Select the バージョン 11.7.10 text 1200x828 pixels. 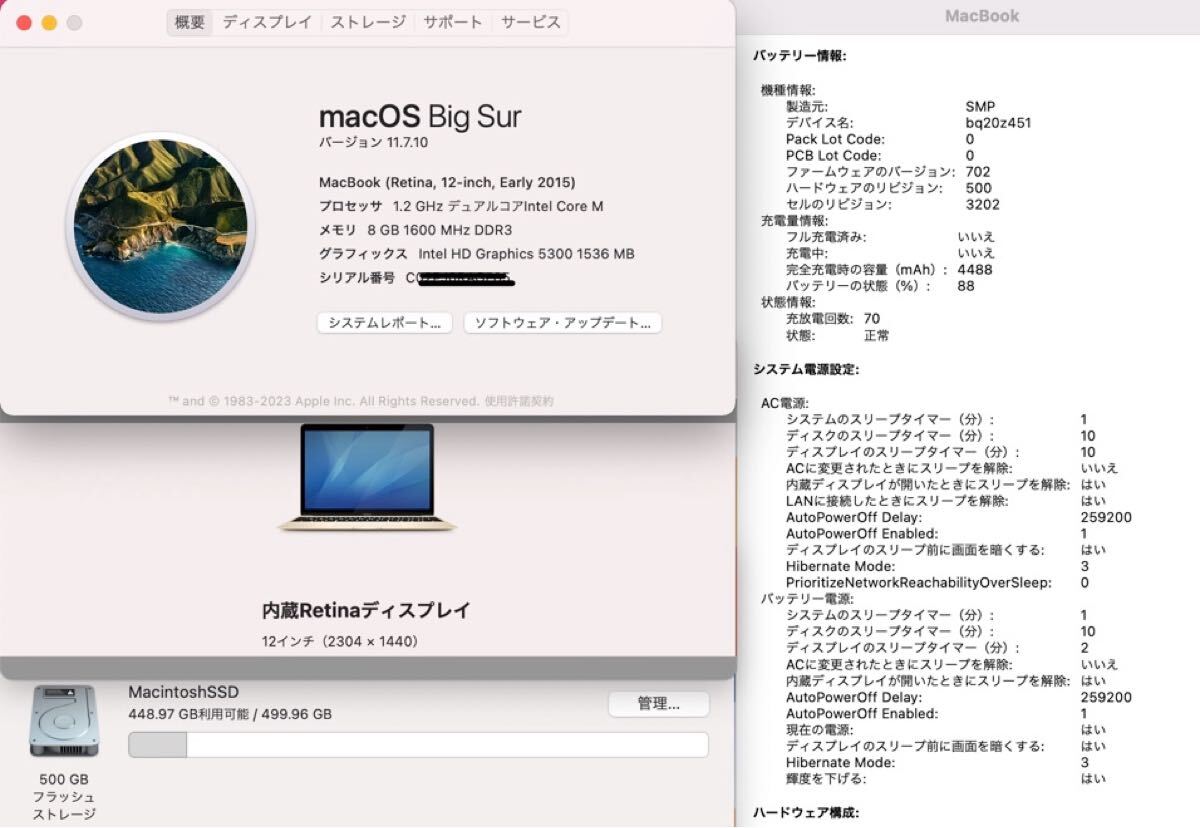374,143
